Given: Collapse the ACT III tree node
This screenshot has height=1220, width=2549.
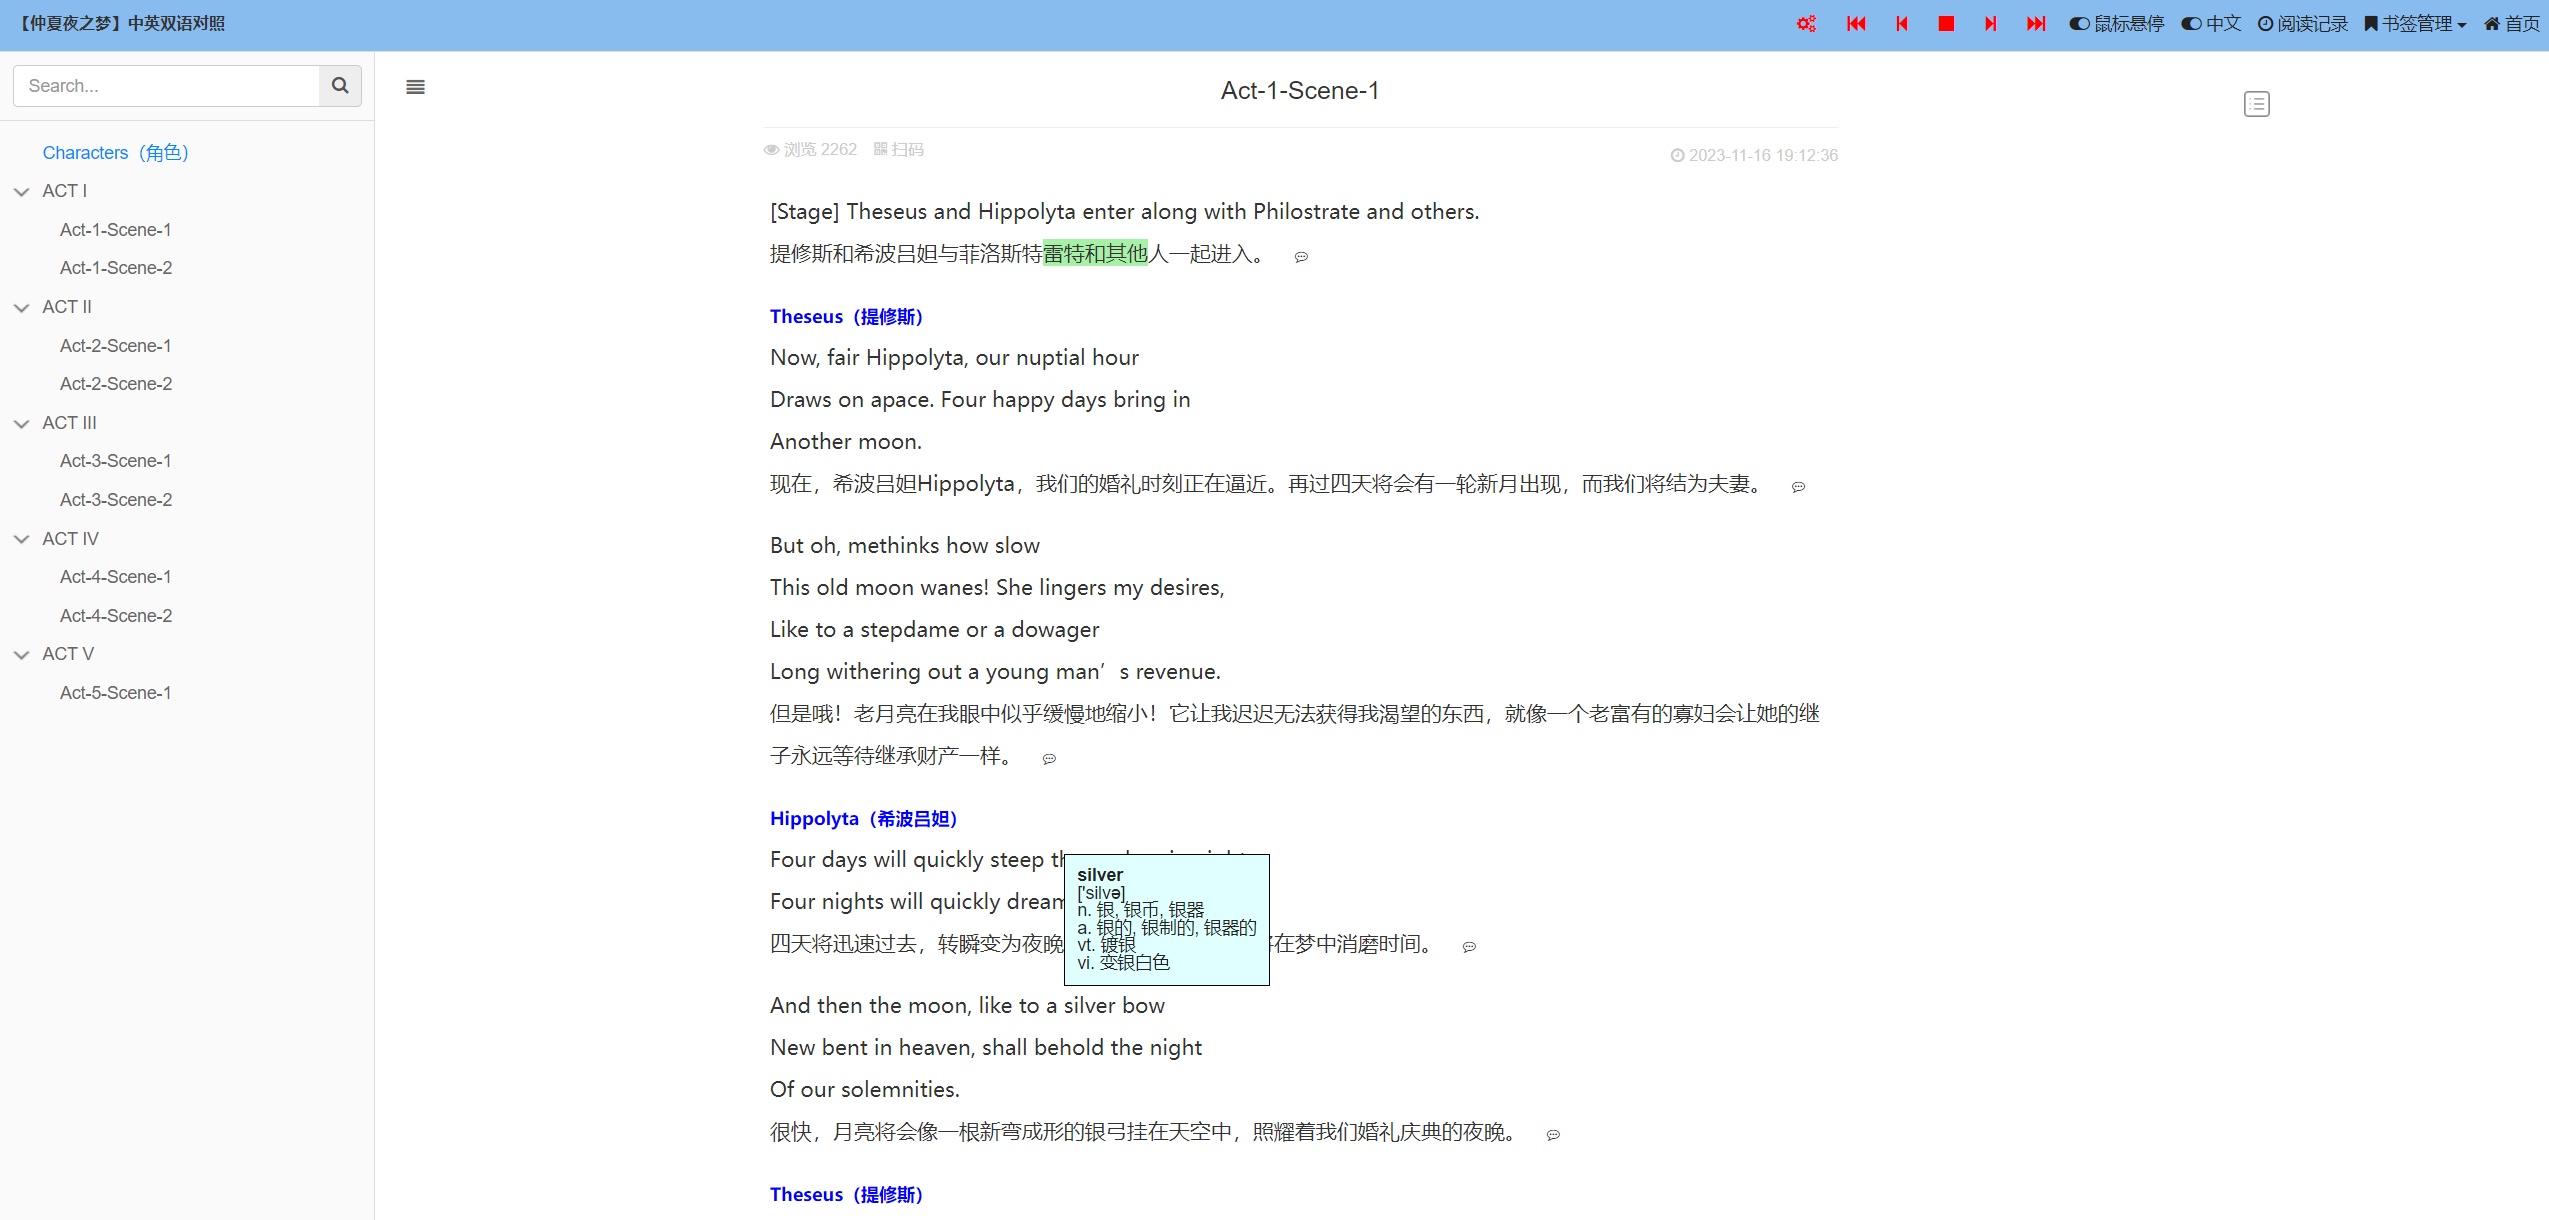Looking at the screenshot, I should coord(22,423).
